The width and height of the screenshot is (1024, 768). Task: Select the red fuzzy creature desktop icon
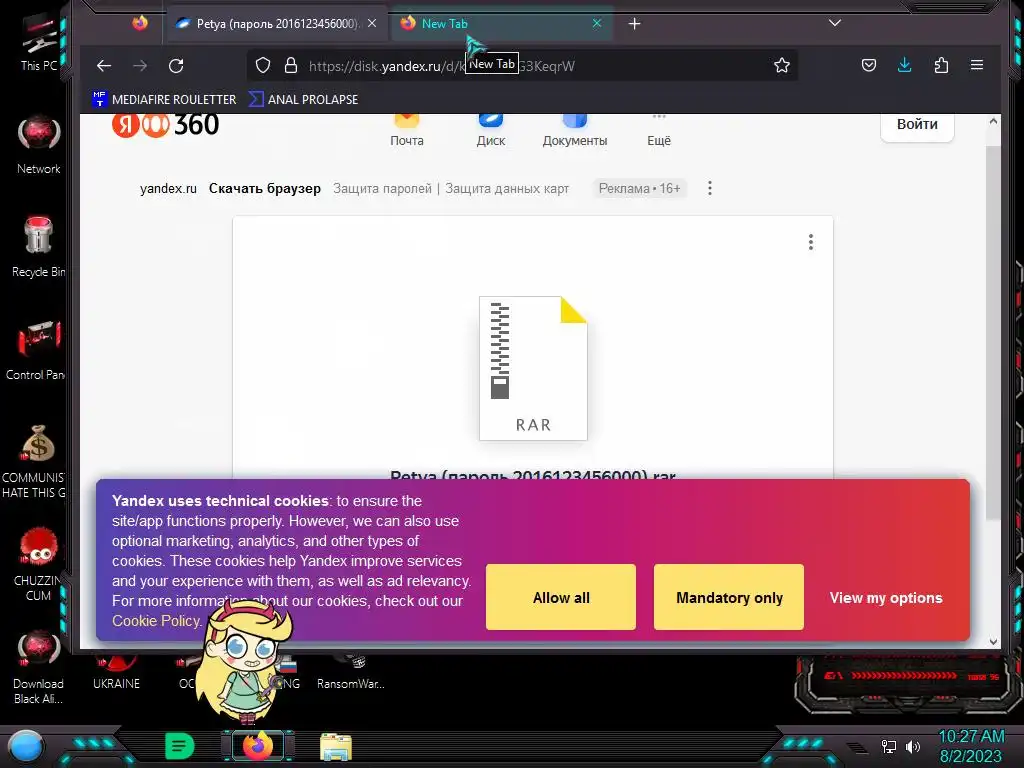coord(38,564)
